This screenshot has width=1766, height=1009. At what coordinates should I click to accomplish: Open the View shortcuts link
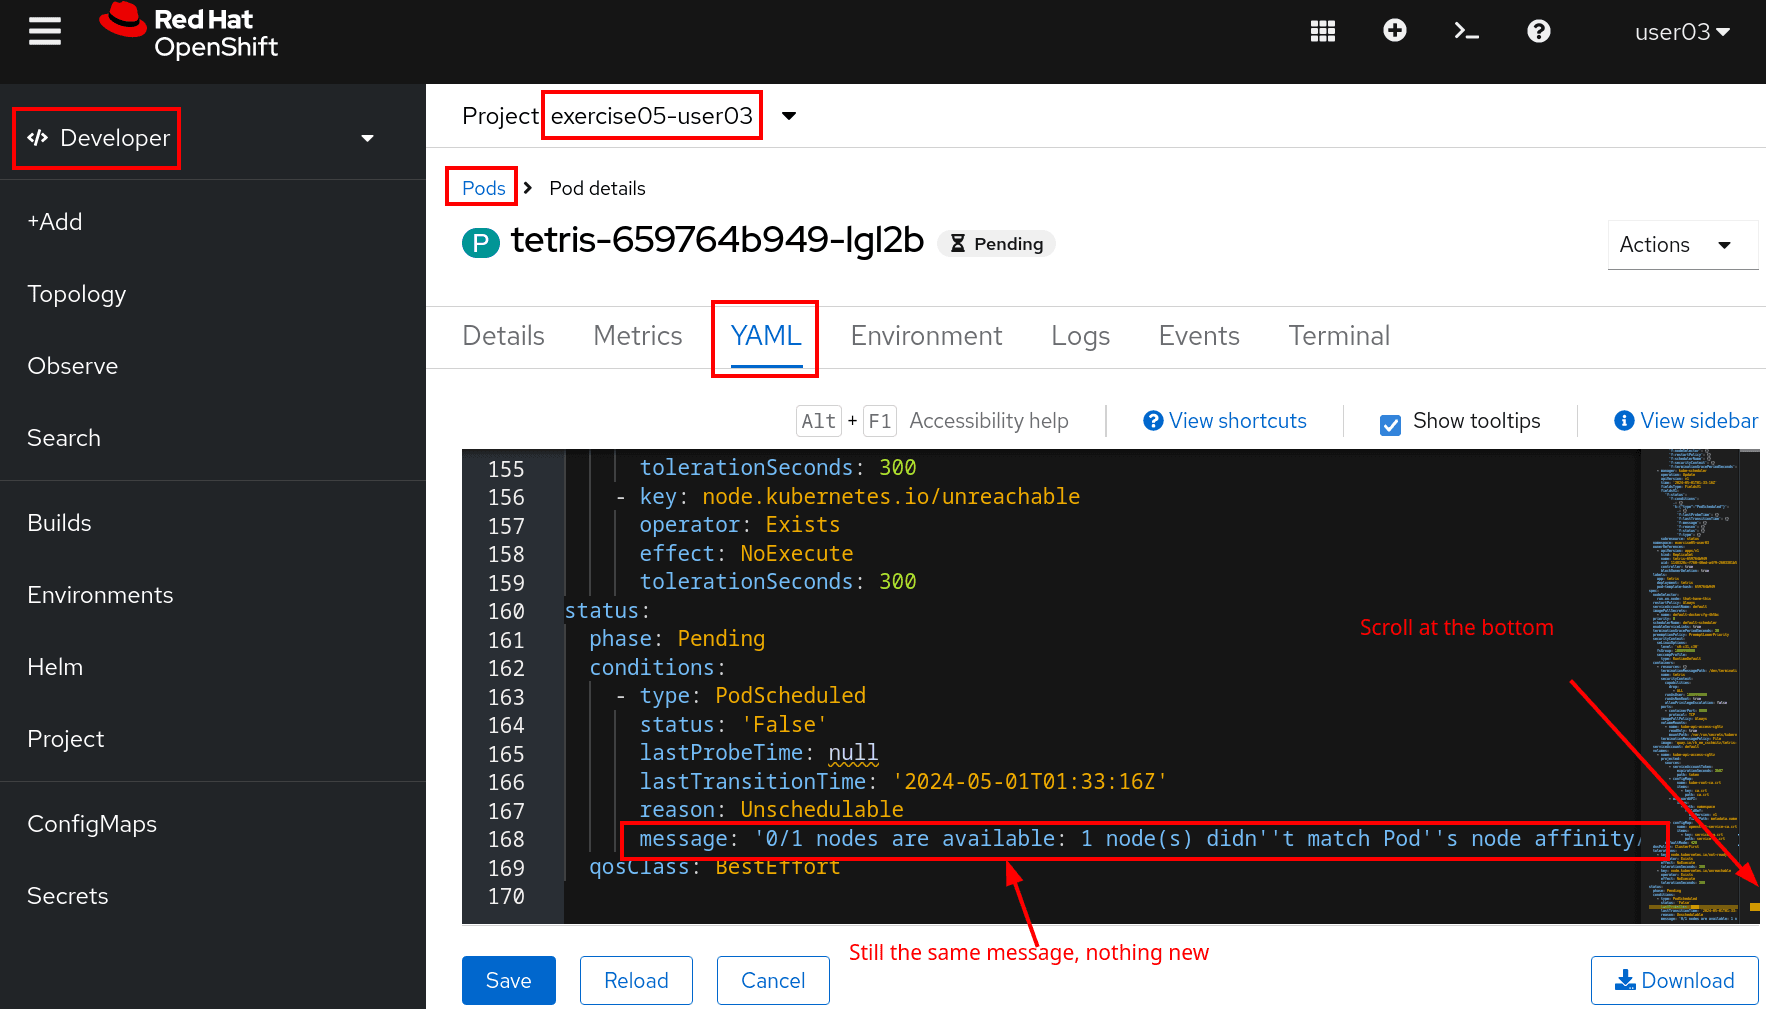[x=1225, y=421]
